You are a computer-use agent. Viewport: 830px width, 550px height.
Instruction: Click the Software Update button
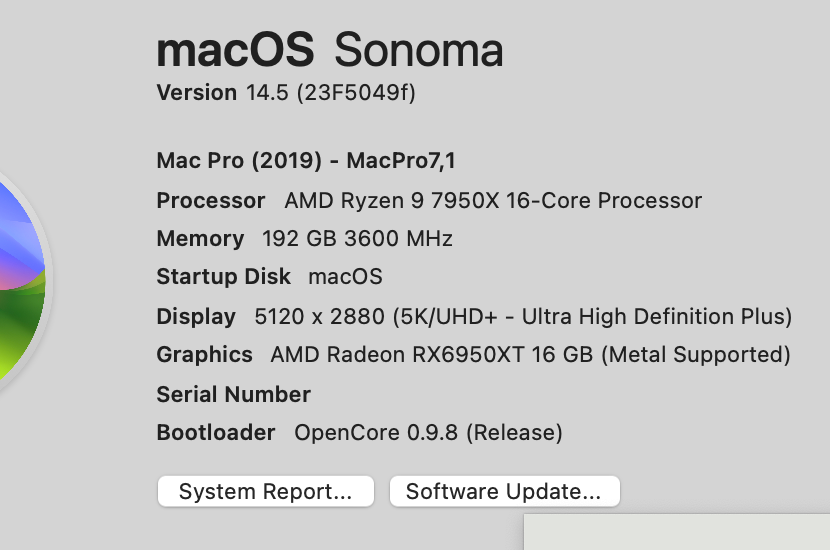pyautogui.click(x=504, y=491)
